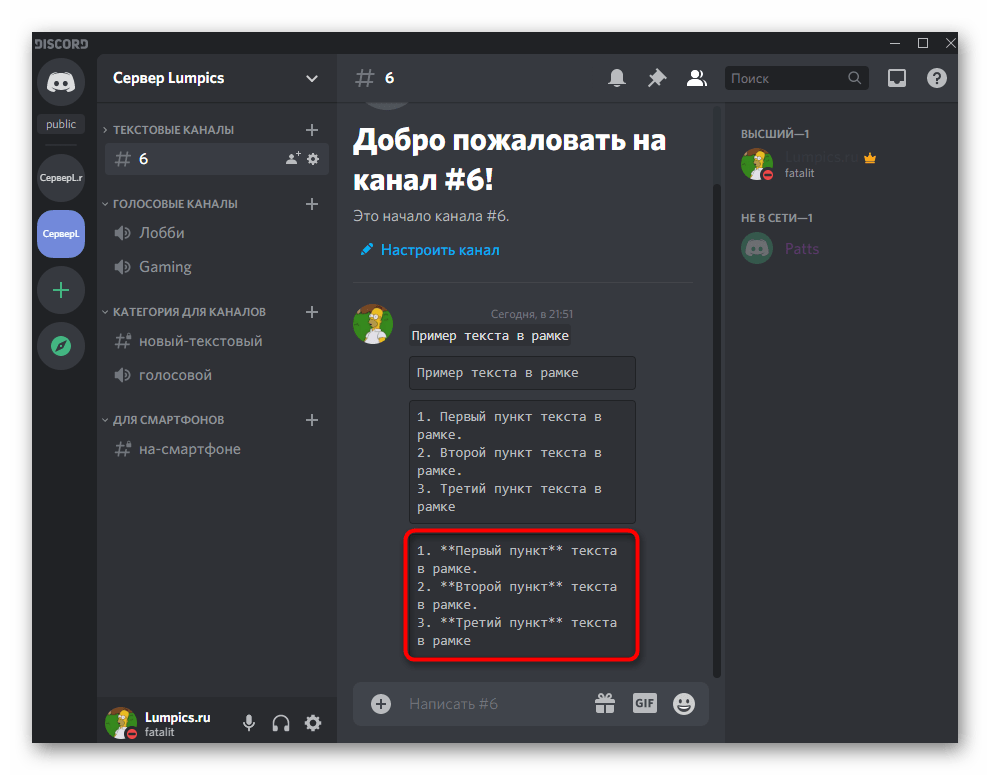Explore public servers via the compass icon
990x775 pixels.
(61, 346)
